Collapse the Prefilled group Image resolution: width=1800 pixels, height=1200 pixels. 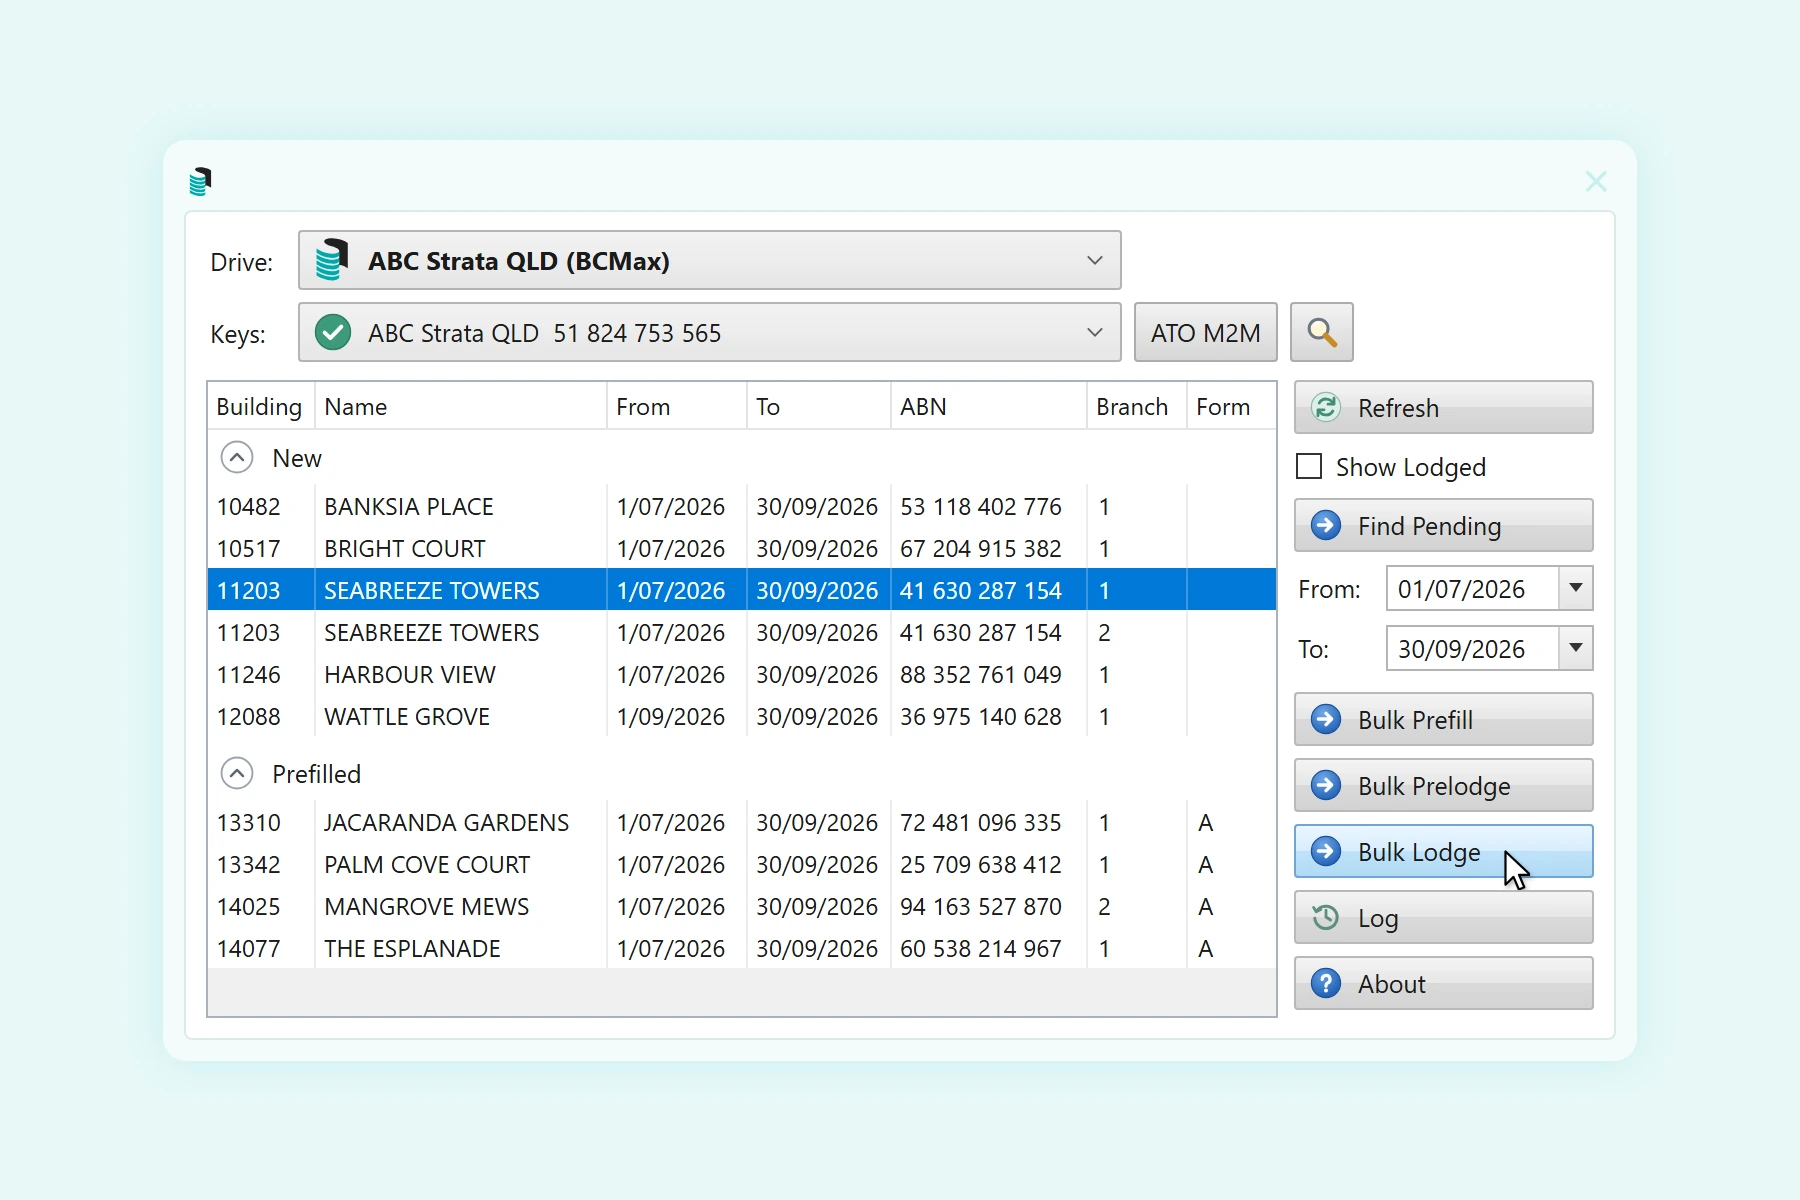[x=237, y=774]
